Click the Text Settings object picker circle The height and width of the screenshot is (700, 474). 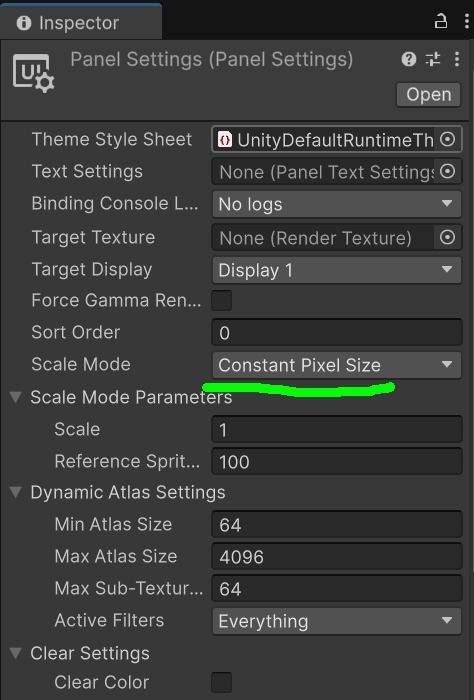(x=447, y=171)
